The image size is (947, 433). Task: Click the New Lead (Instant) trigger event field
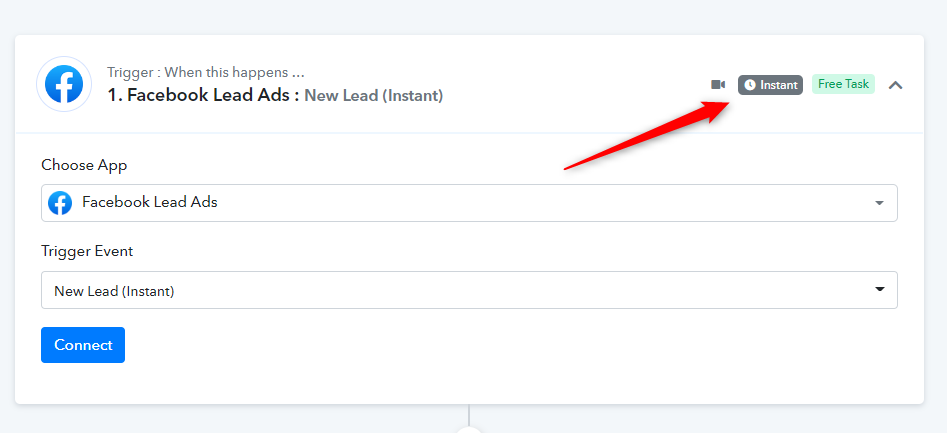tap(469, 290)
